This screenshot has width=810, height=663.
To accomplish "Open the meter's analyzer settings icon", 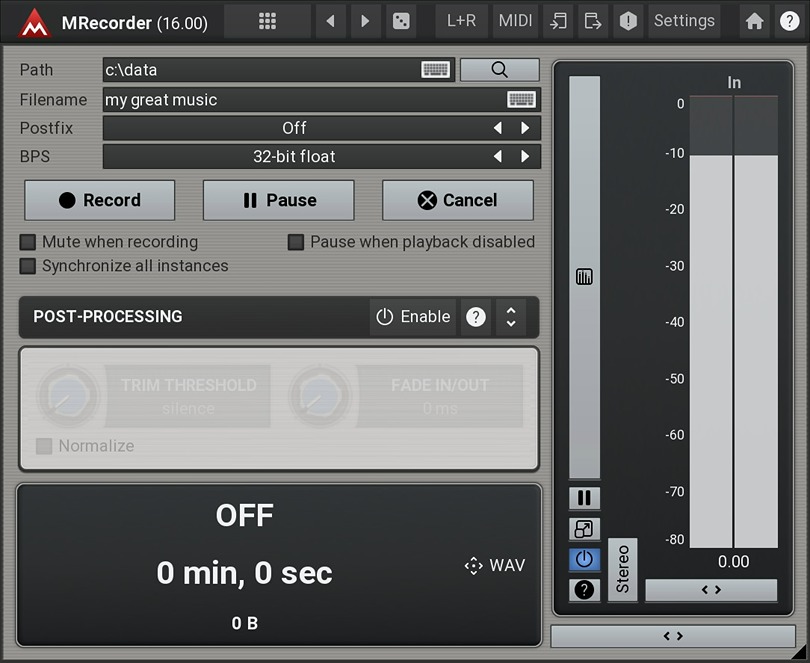I will (x=584, y=276).
